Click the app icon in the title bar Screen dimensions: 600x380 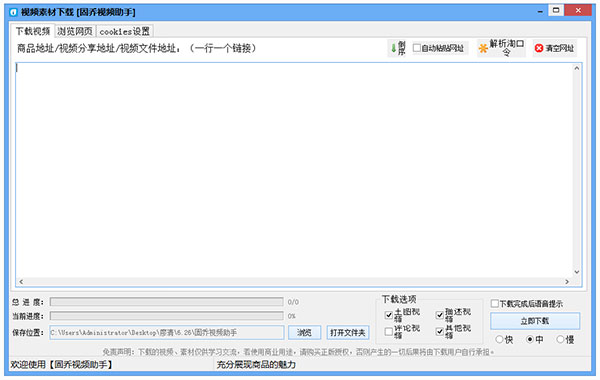coord(13,12)
